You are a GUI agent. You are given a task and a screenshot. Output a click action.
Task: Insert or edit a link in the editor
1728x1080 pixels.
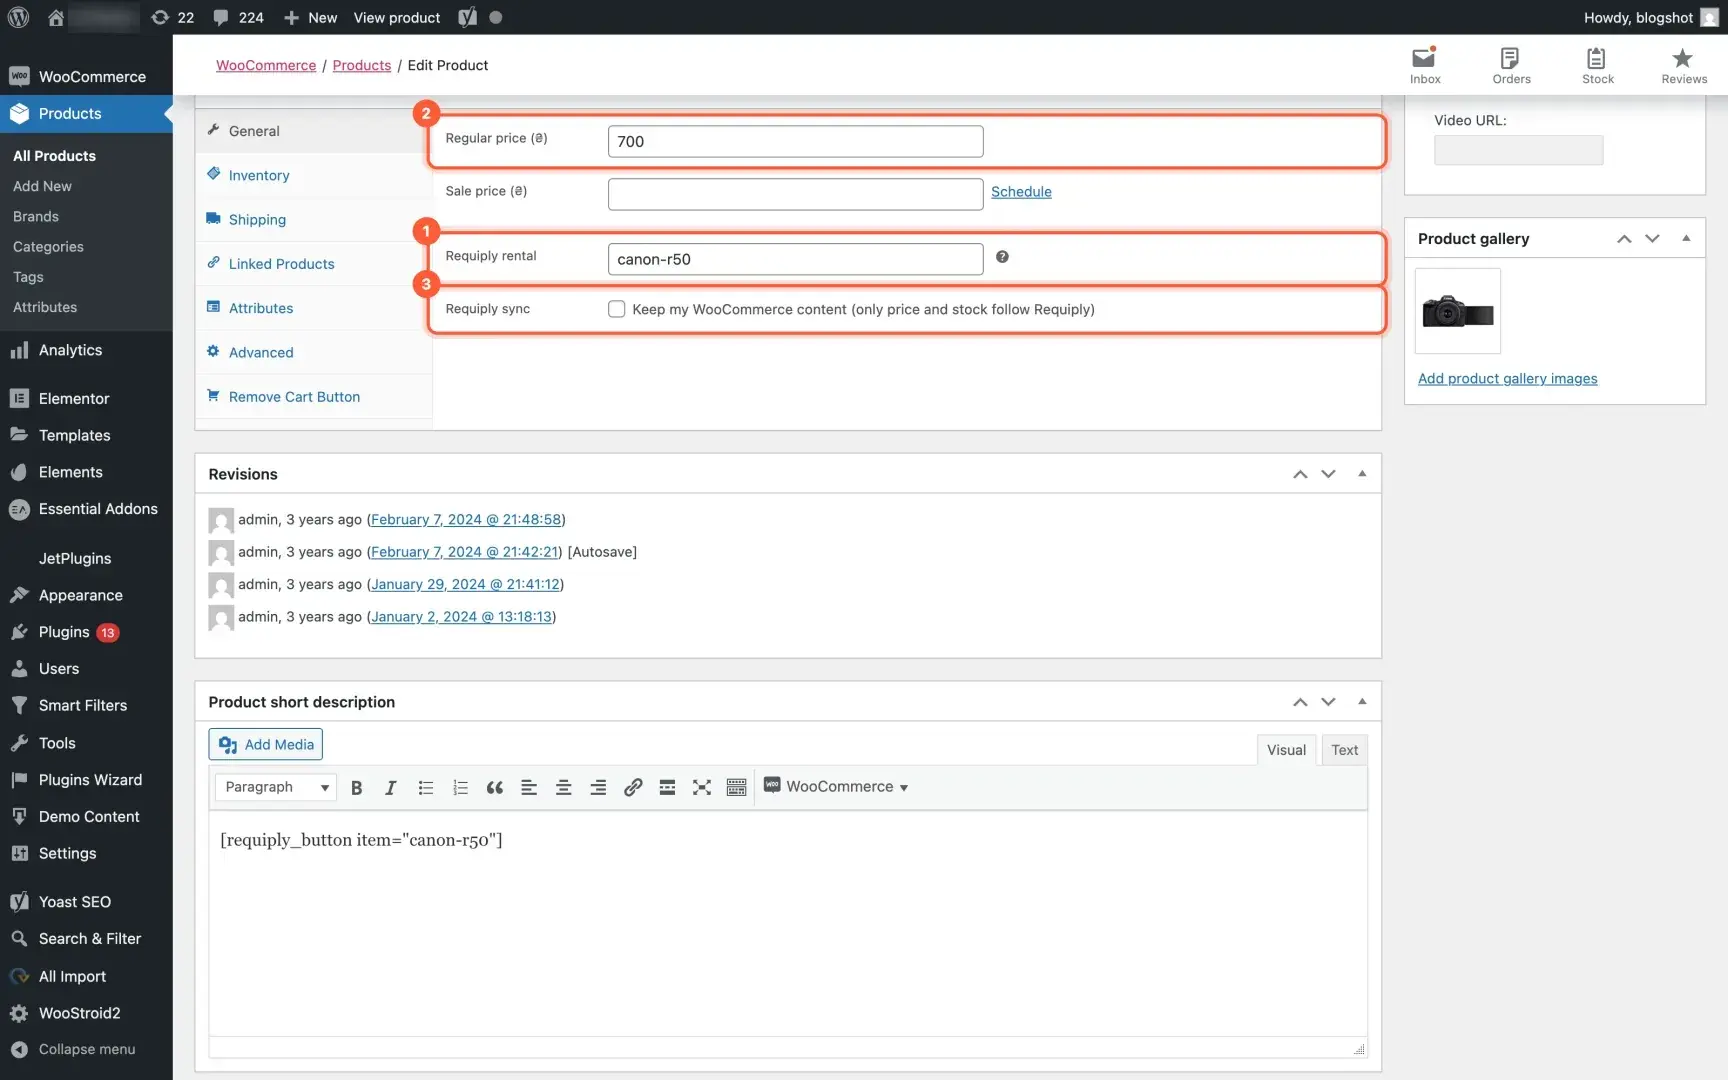click(x=633, y=787)
